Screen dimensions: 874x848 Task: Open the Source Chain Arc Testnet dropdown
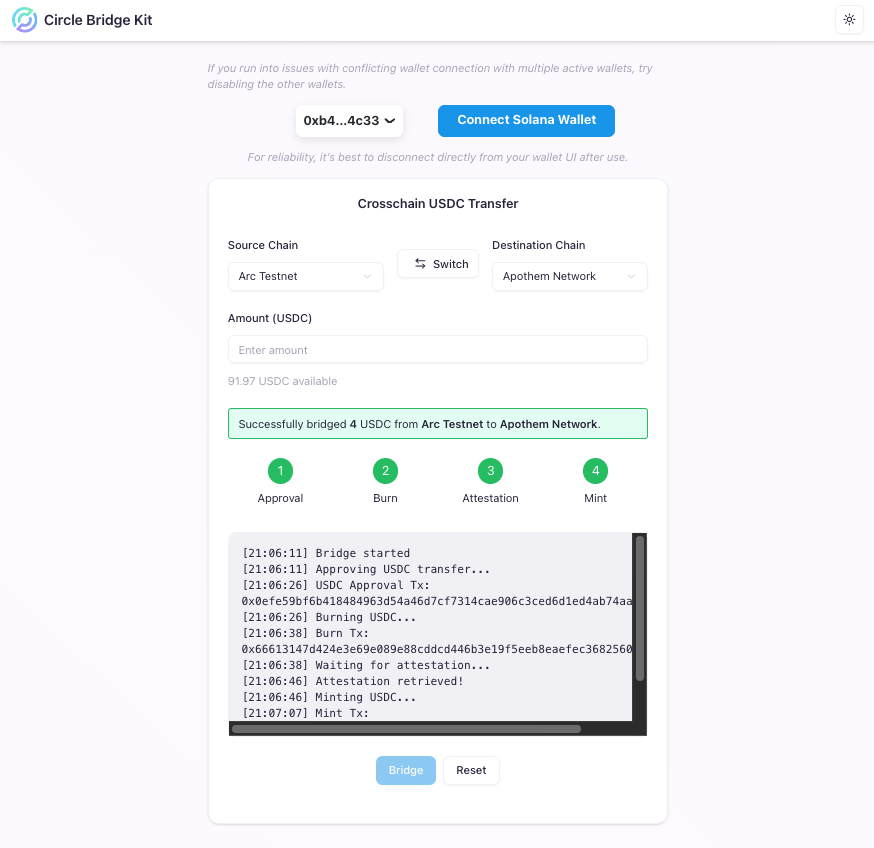305,277
